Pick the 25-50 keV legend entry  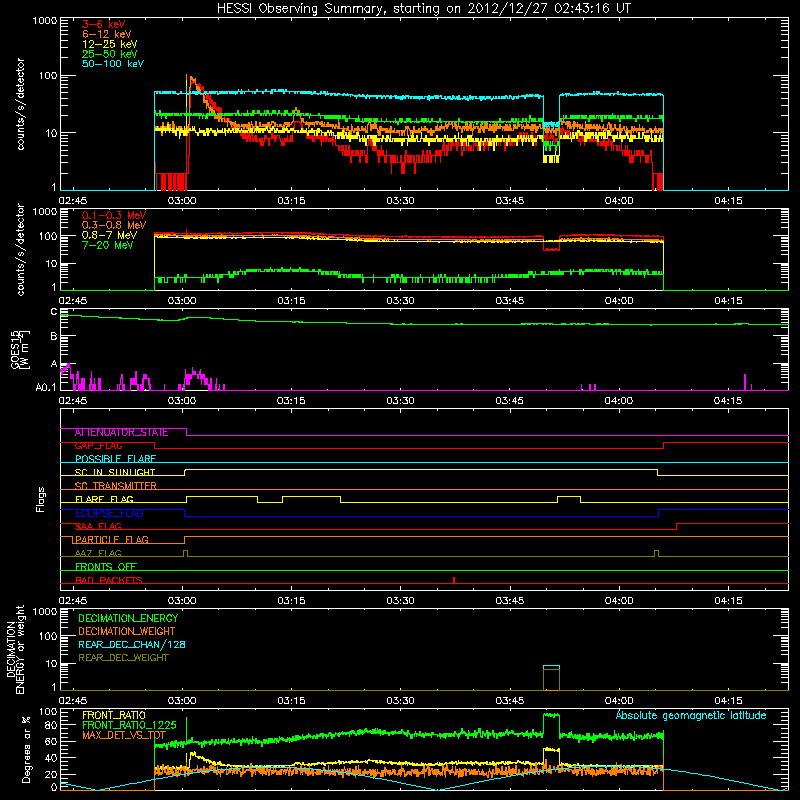click(x=110, y=54)
